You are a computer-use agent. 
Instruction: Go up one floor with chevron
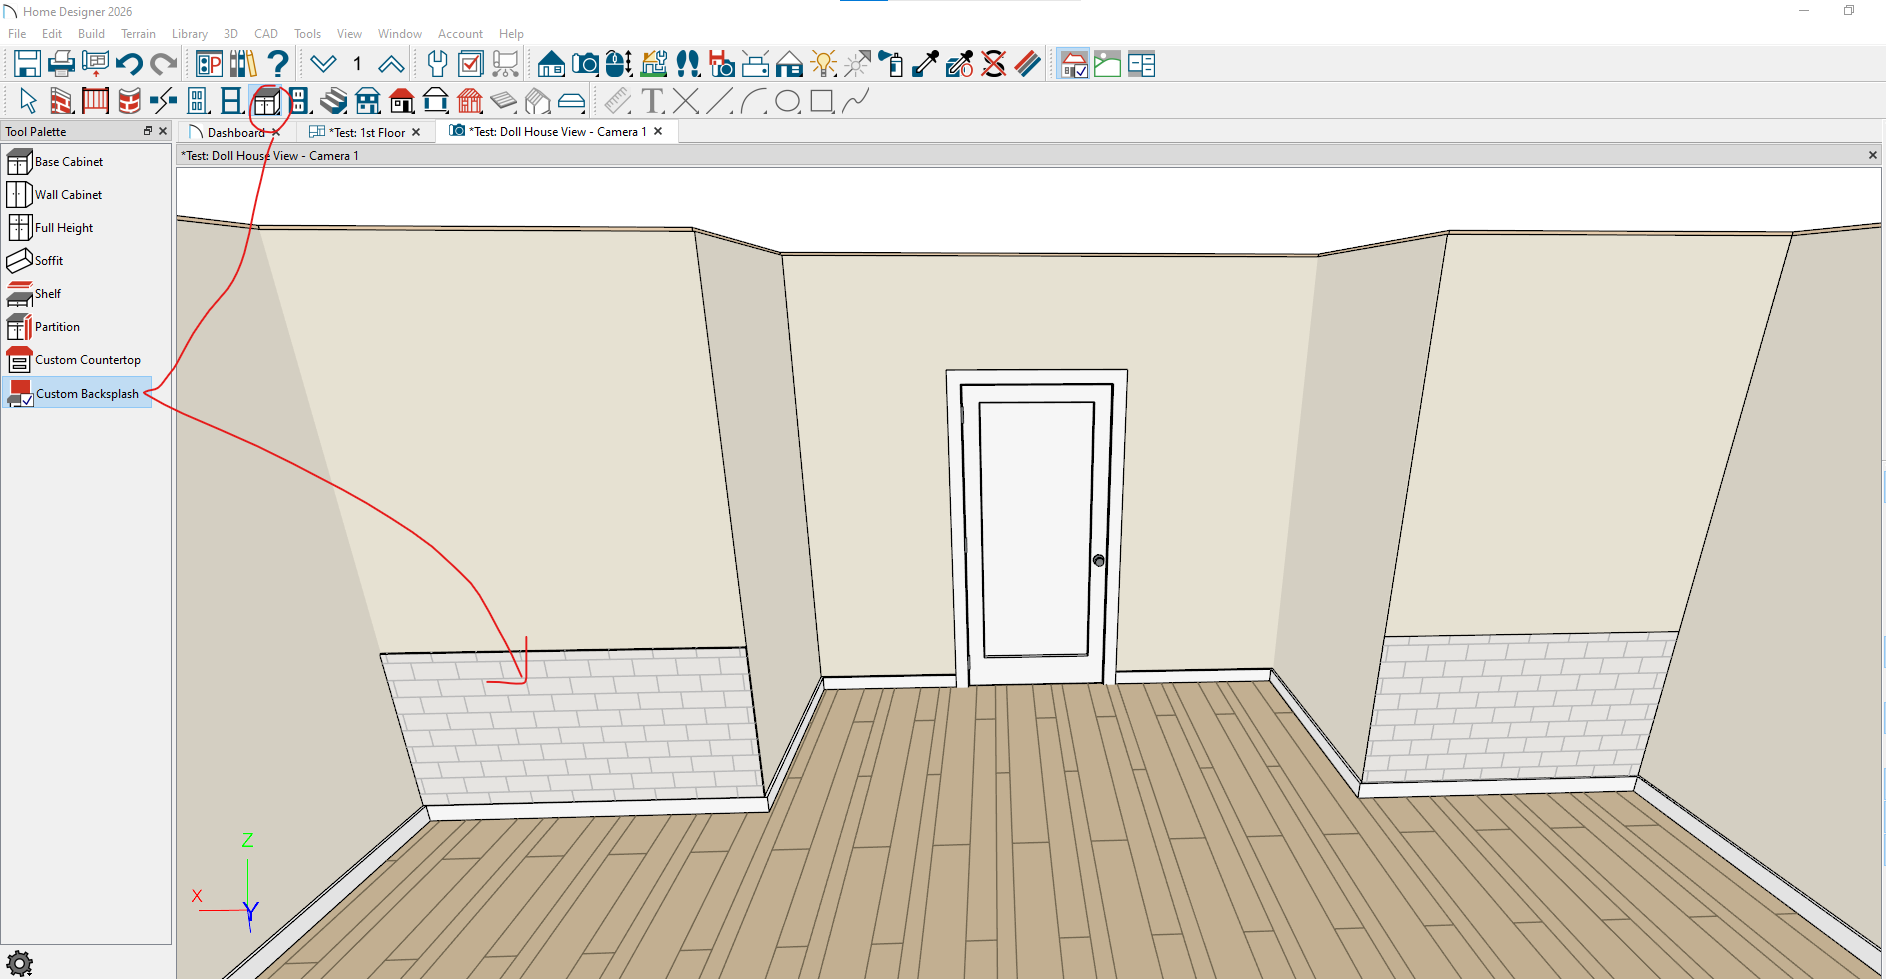tap(391, 64)
